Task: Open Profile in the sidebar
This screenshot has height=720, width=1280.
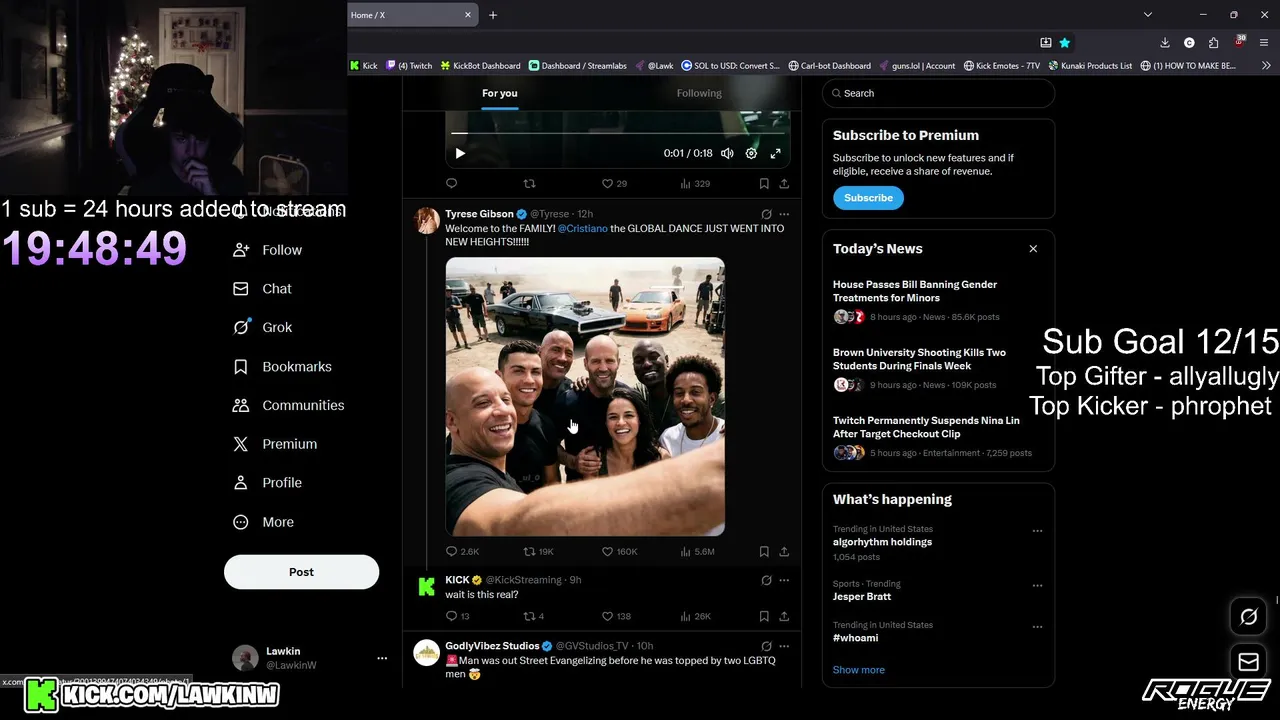Action: point(267,482)
